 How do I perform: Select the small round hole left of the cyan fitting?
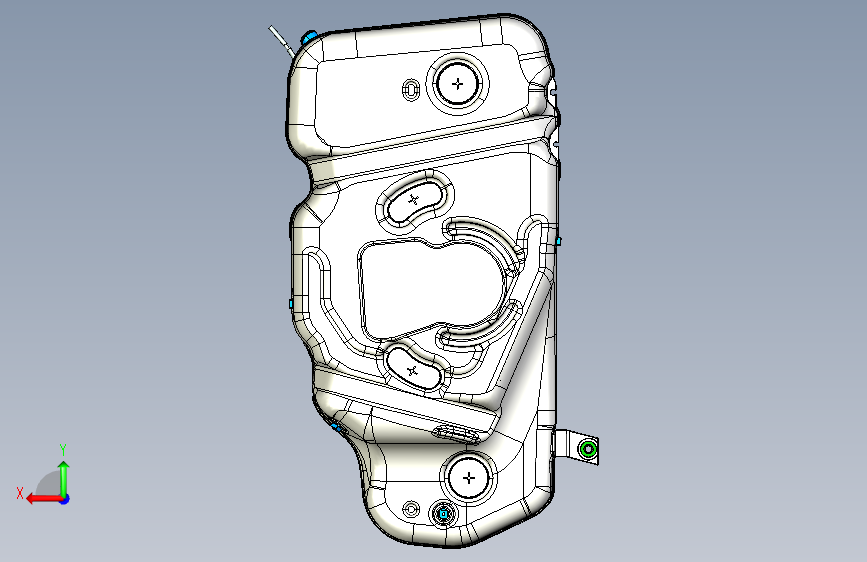[x=411, y=509]
